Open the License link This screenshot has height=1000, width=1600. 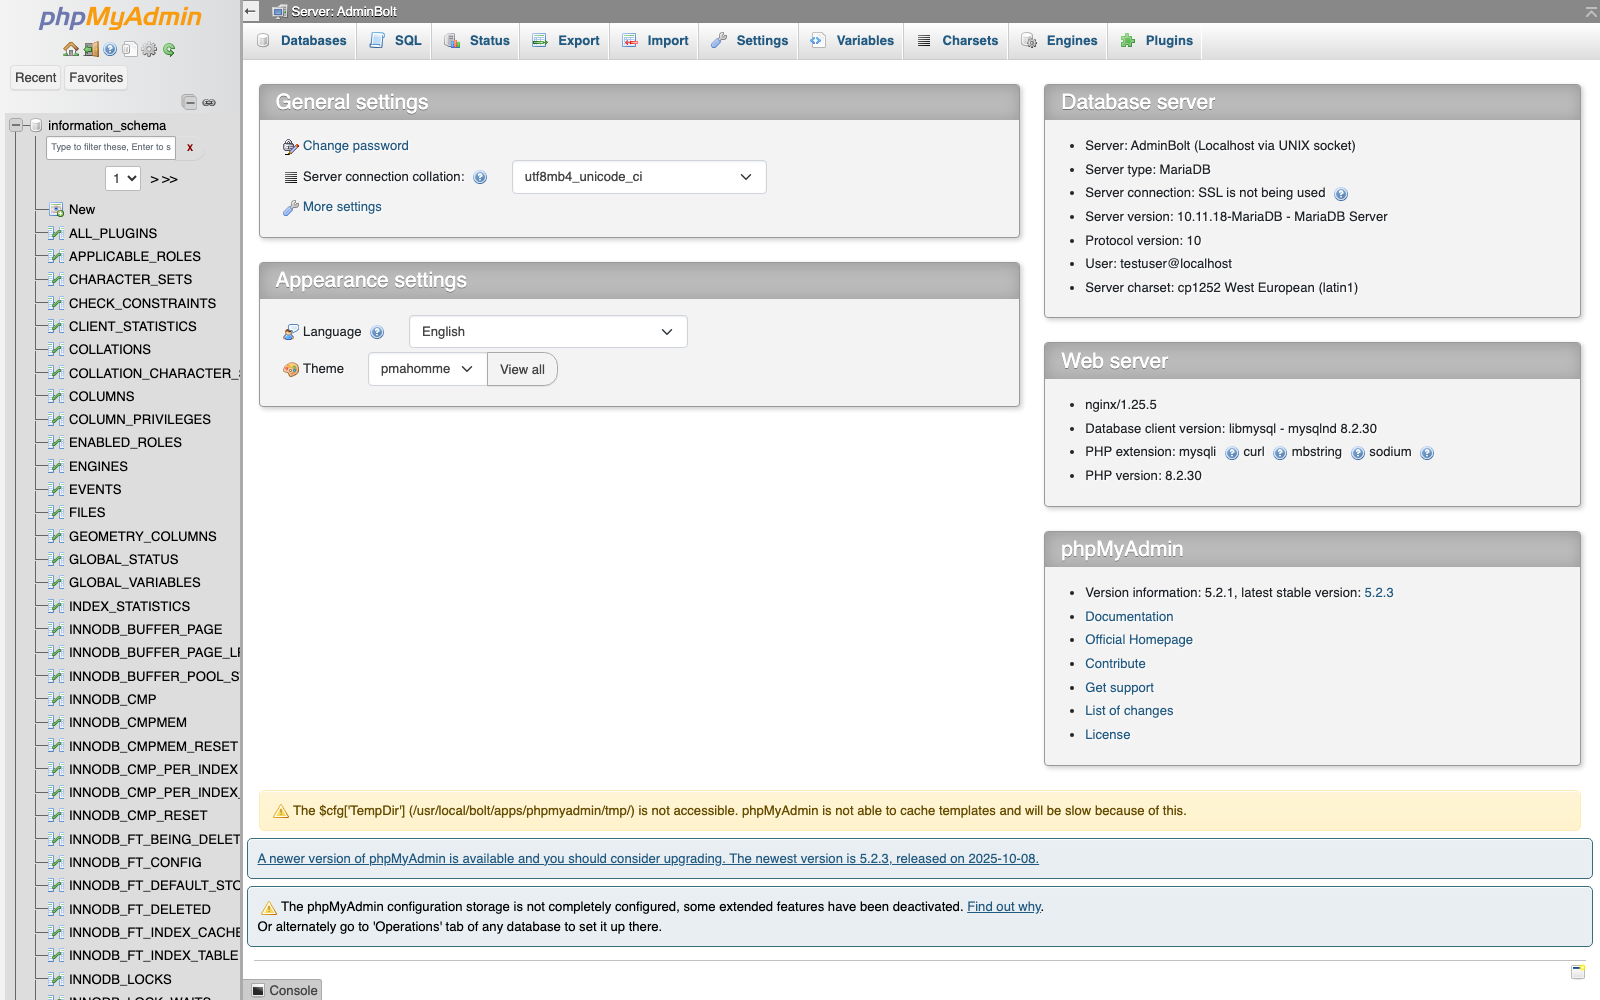coord(1107,735)
